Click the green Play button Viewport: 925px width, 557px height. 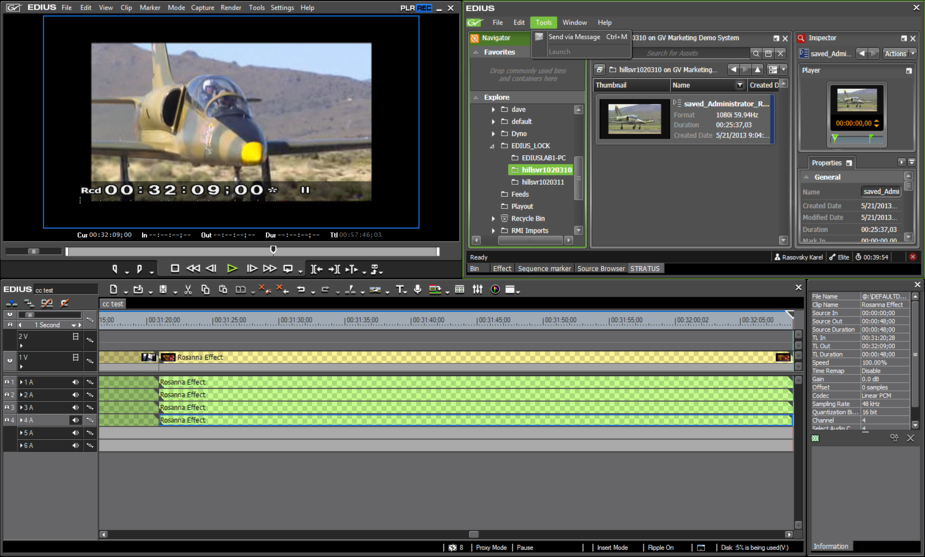click(x=232, y=268)
